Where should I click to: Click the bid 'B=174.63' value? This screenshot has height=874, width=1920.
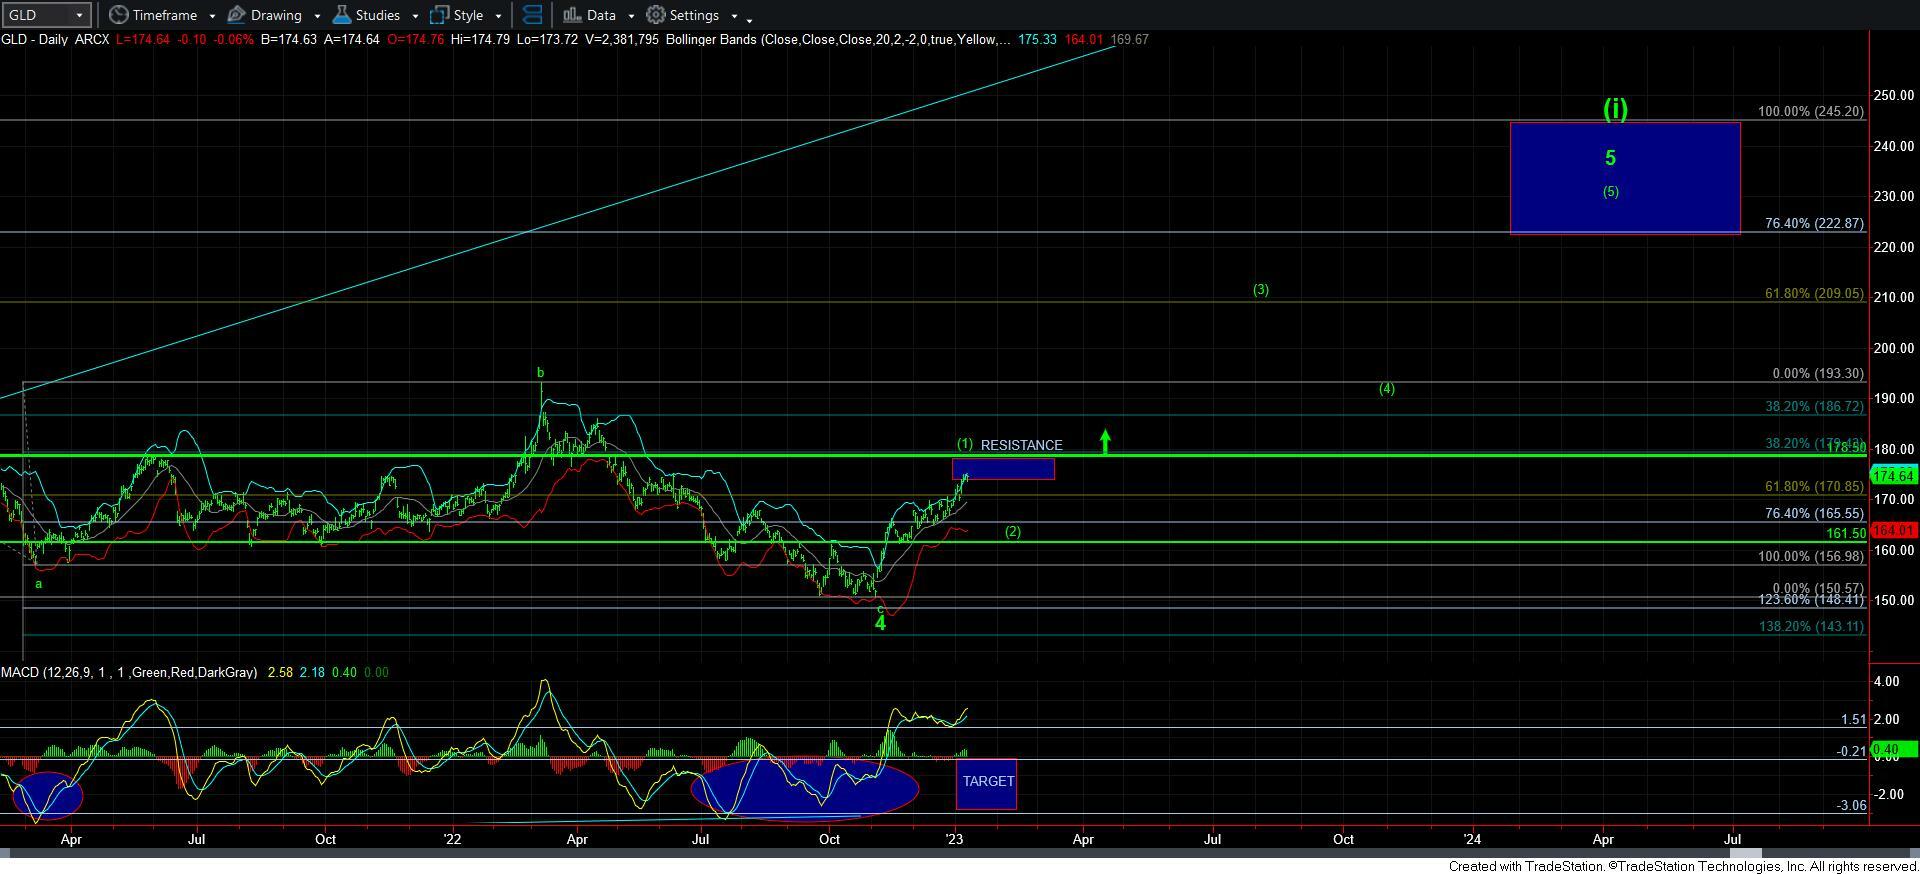click(x=287, y=40)
